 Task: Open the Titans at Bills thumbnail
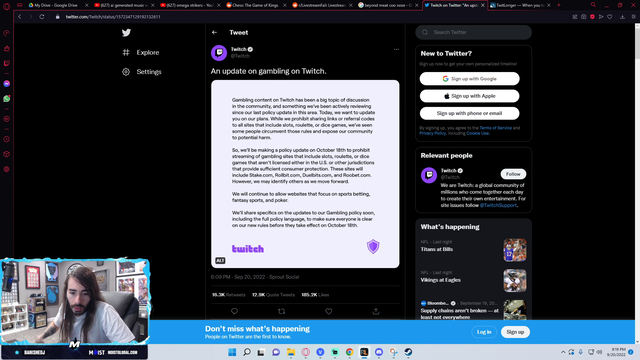coord(515,250)
